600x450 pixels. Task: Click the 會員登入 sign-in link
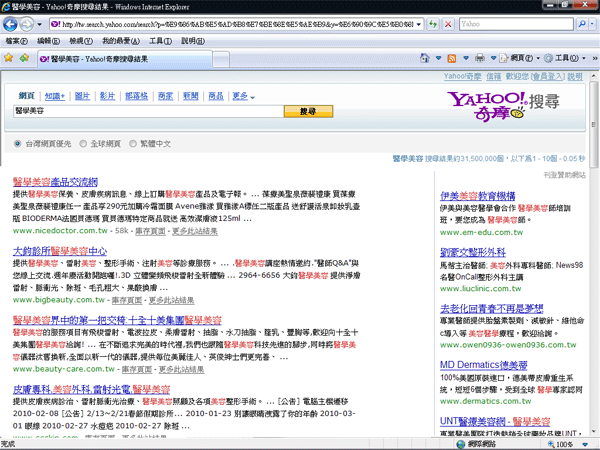[x=548, y=77]
